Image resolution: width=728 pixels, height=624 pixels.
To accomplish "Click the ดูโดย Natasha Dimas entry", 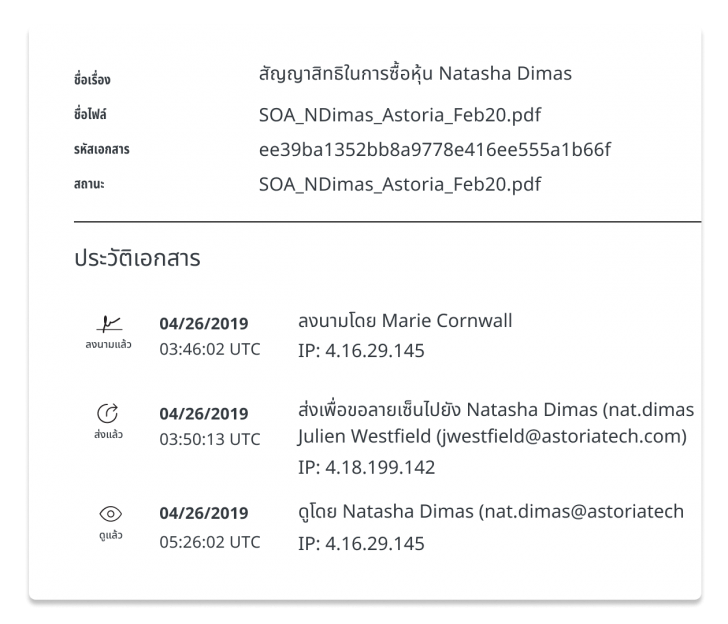I will point(491,513).
